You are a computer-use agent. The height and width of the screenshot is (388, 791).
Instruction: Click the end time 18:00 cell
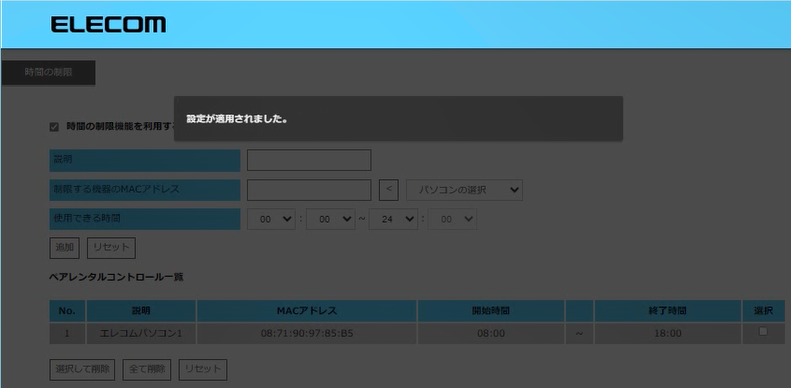coord(667,334)
